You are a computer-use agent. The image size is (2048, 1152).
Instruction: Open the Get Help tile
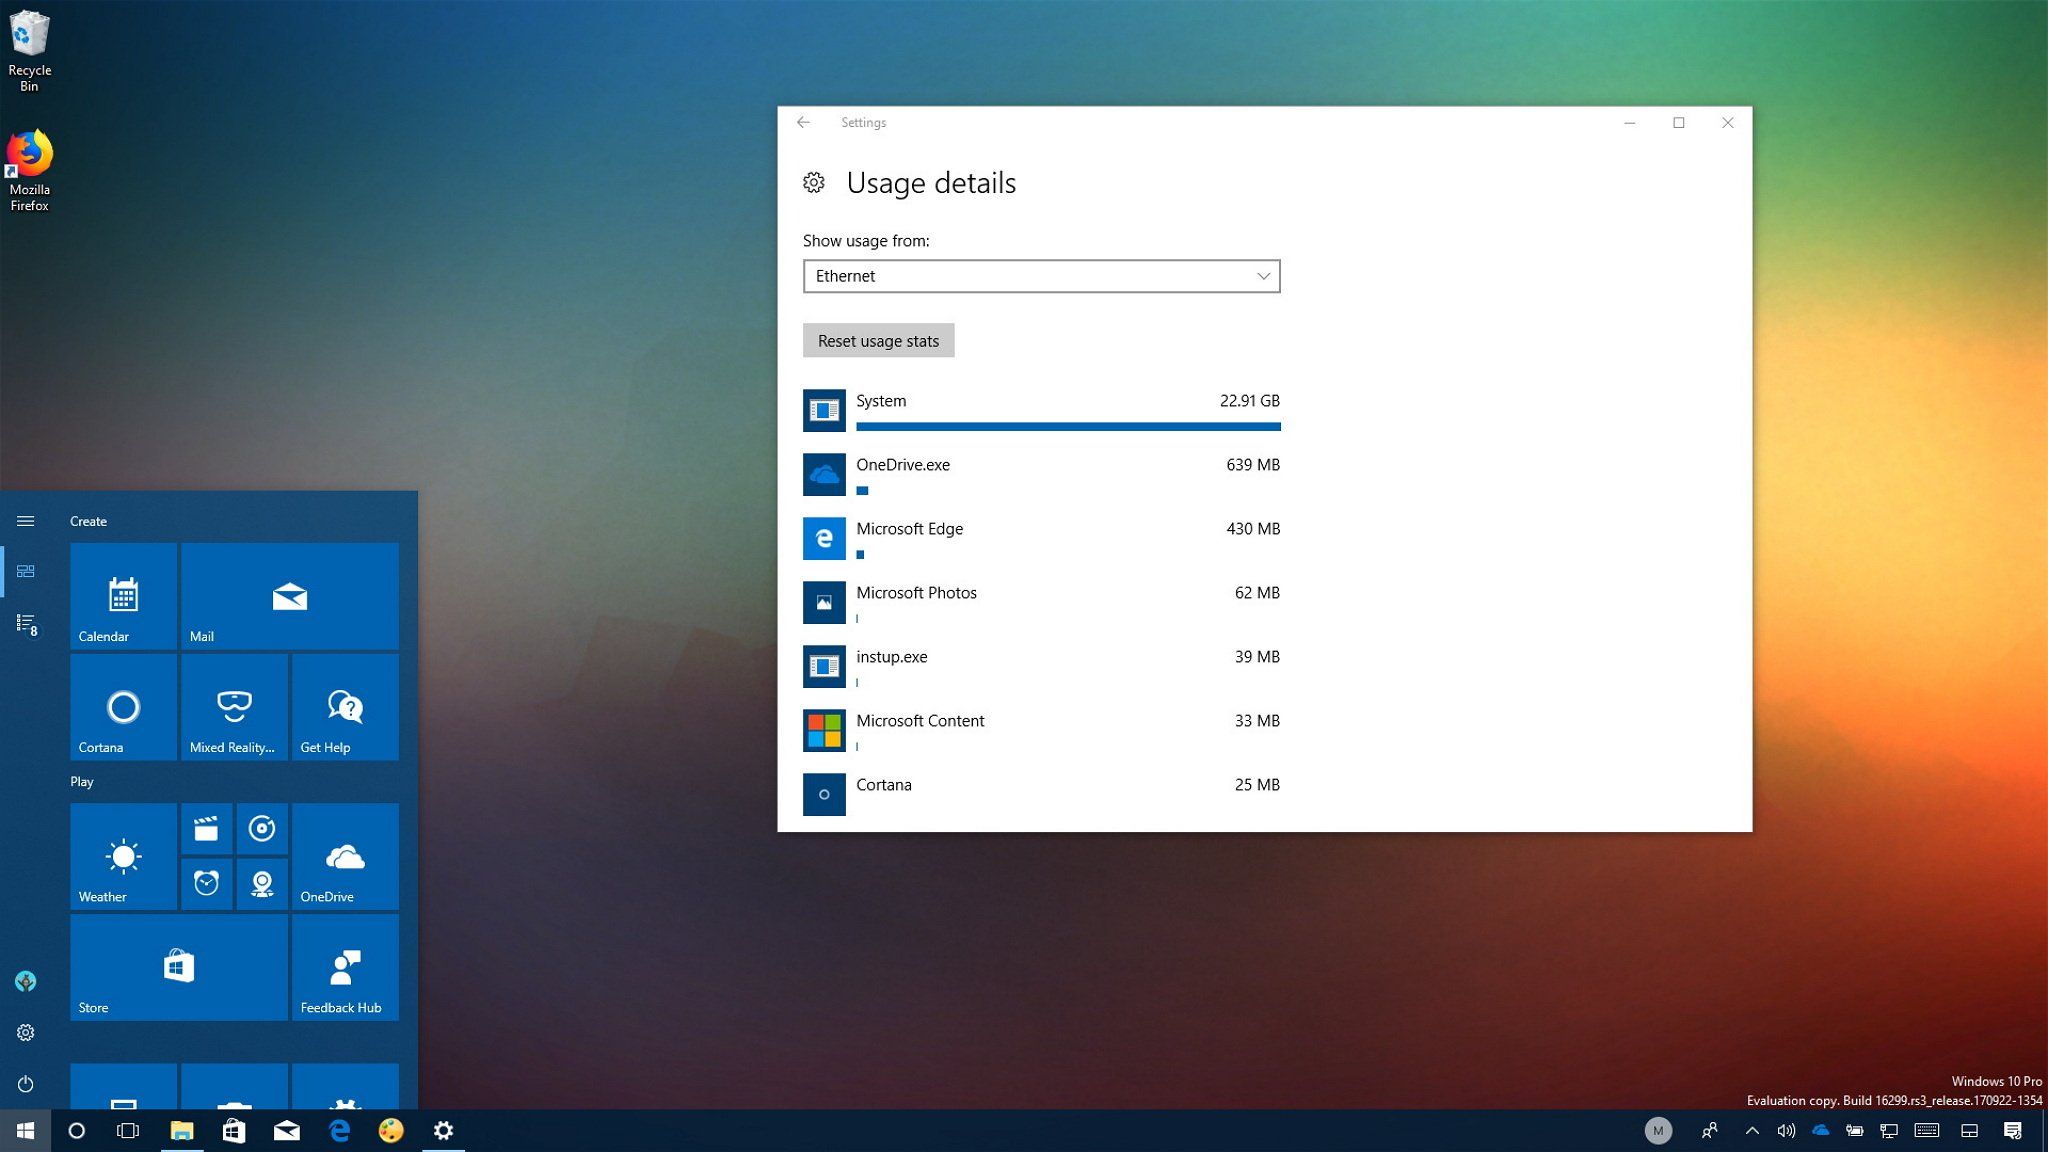tap(345, 707)
